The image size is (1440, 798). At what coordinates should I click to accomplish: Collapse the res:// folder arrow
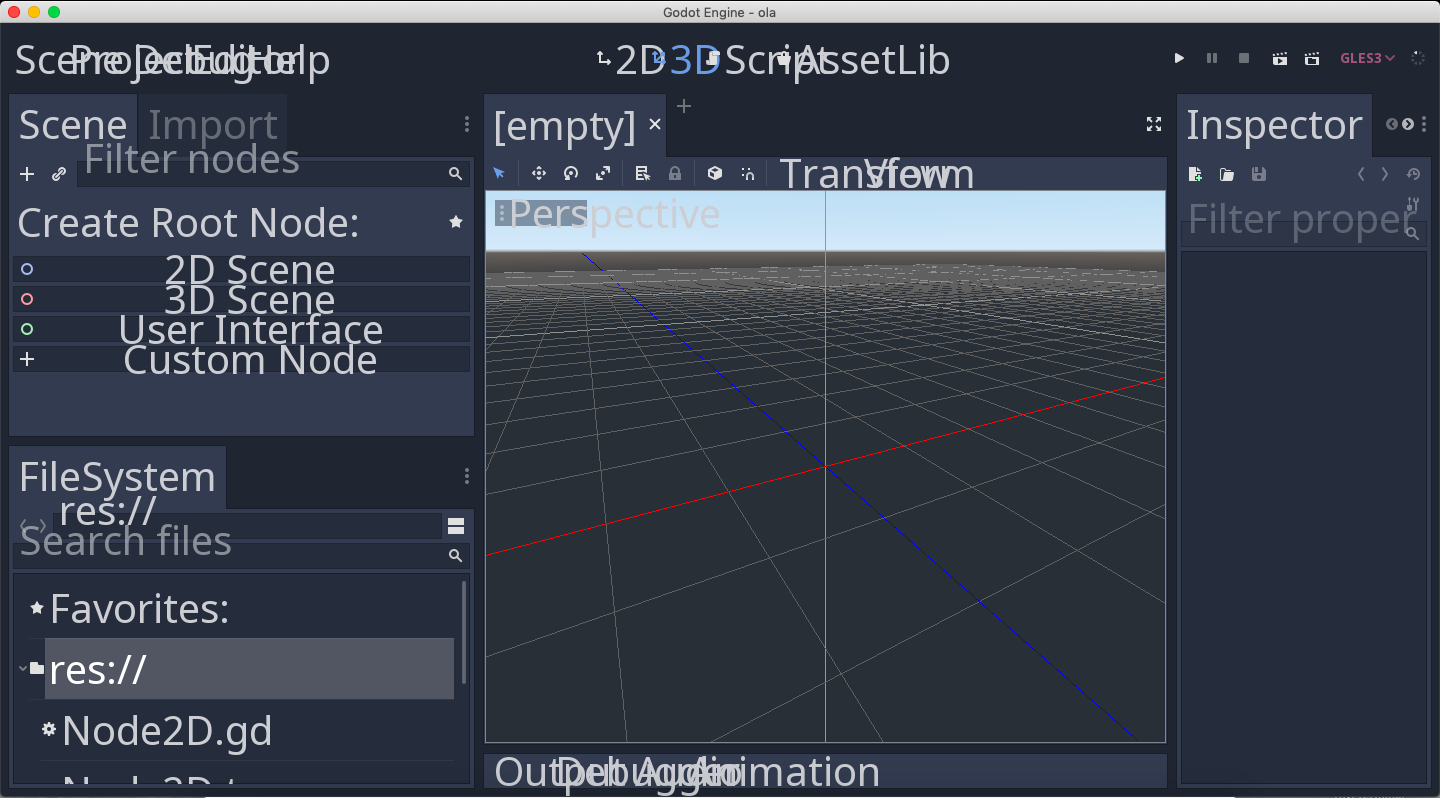click(x=22, y=667)
